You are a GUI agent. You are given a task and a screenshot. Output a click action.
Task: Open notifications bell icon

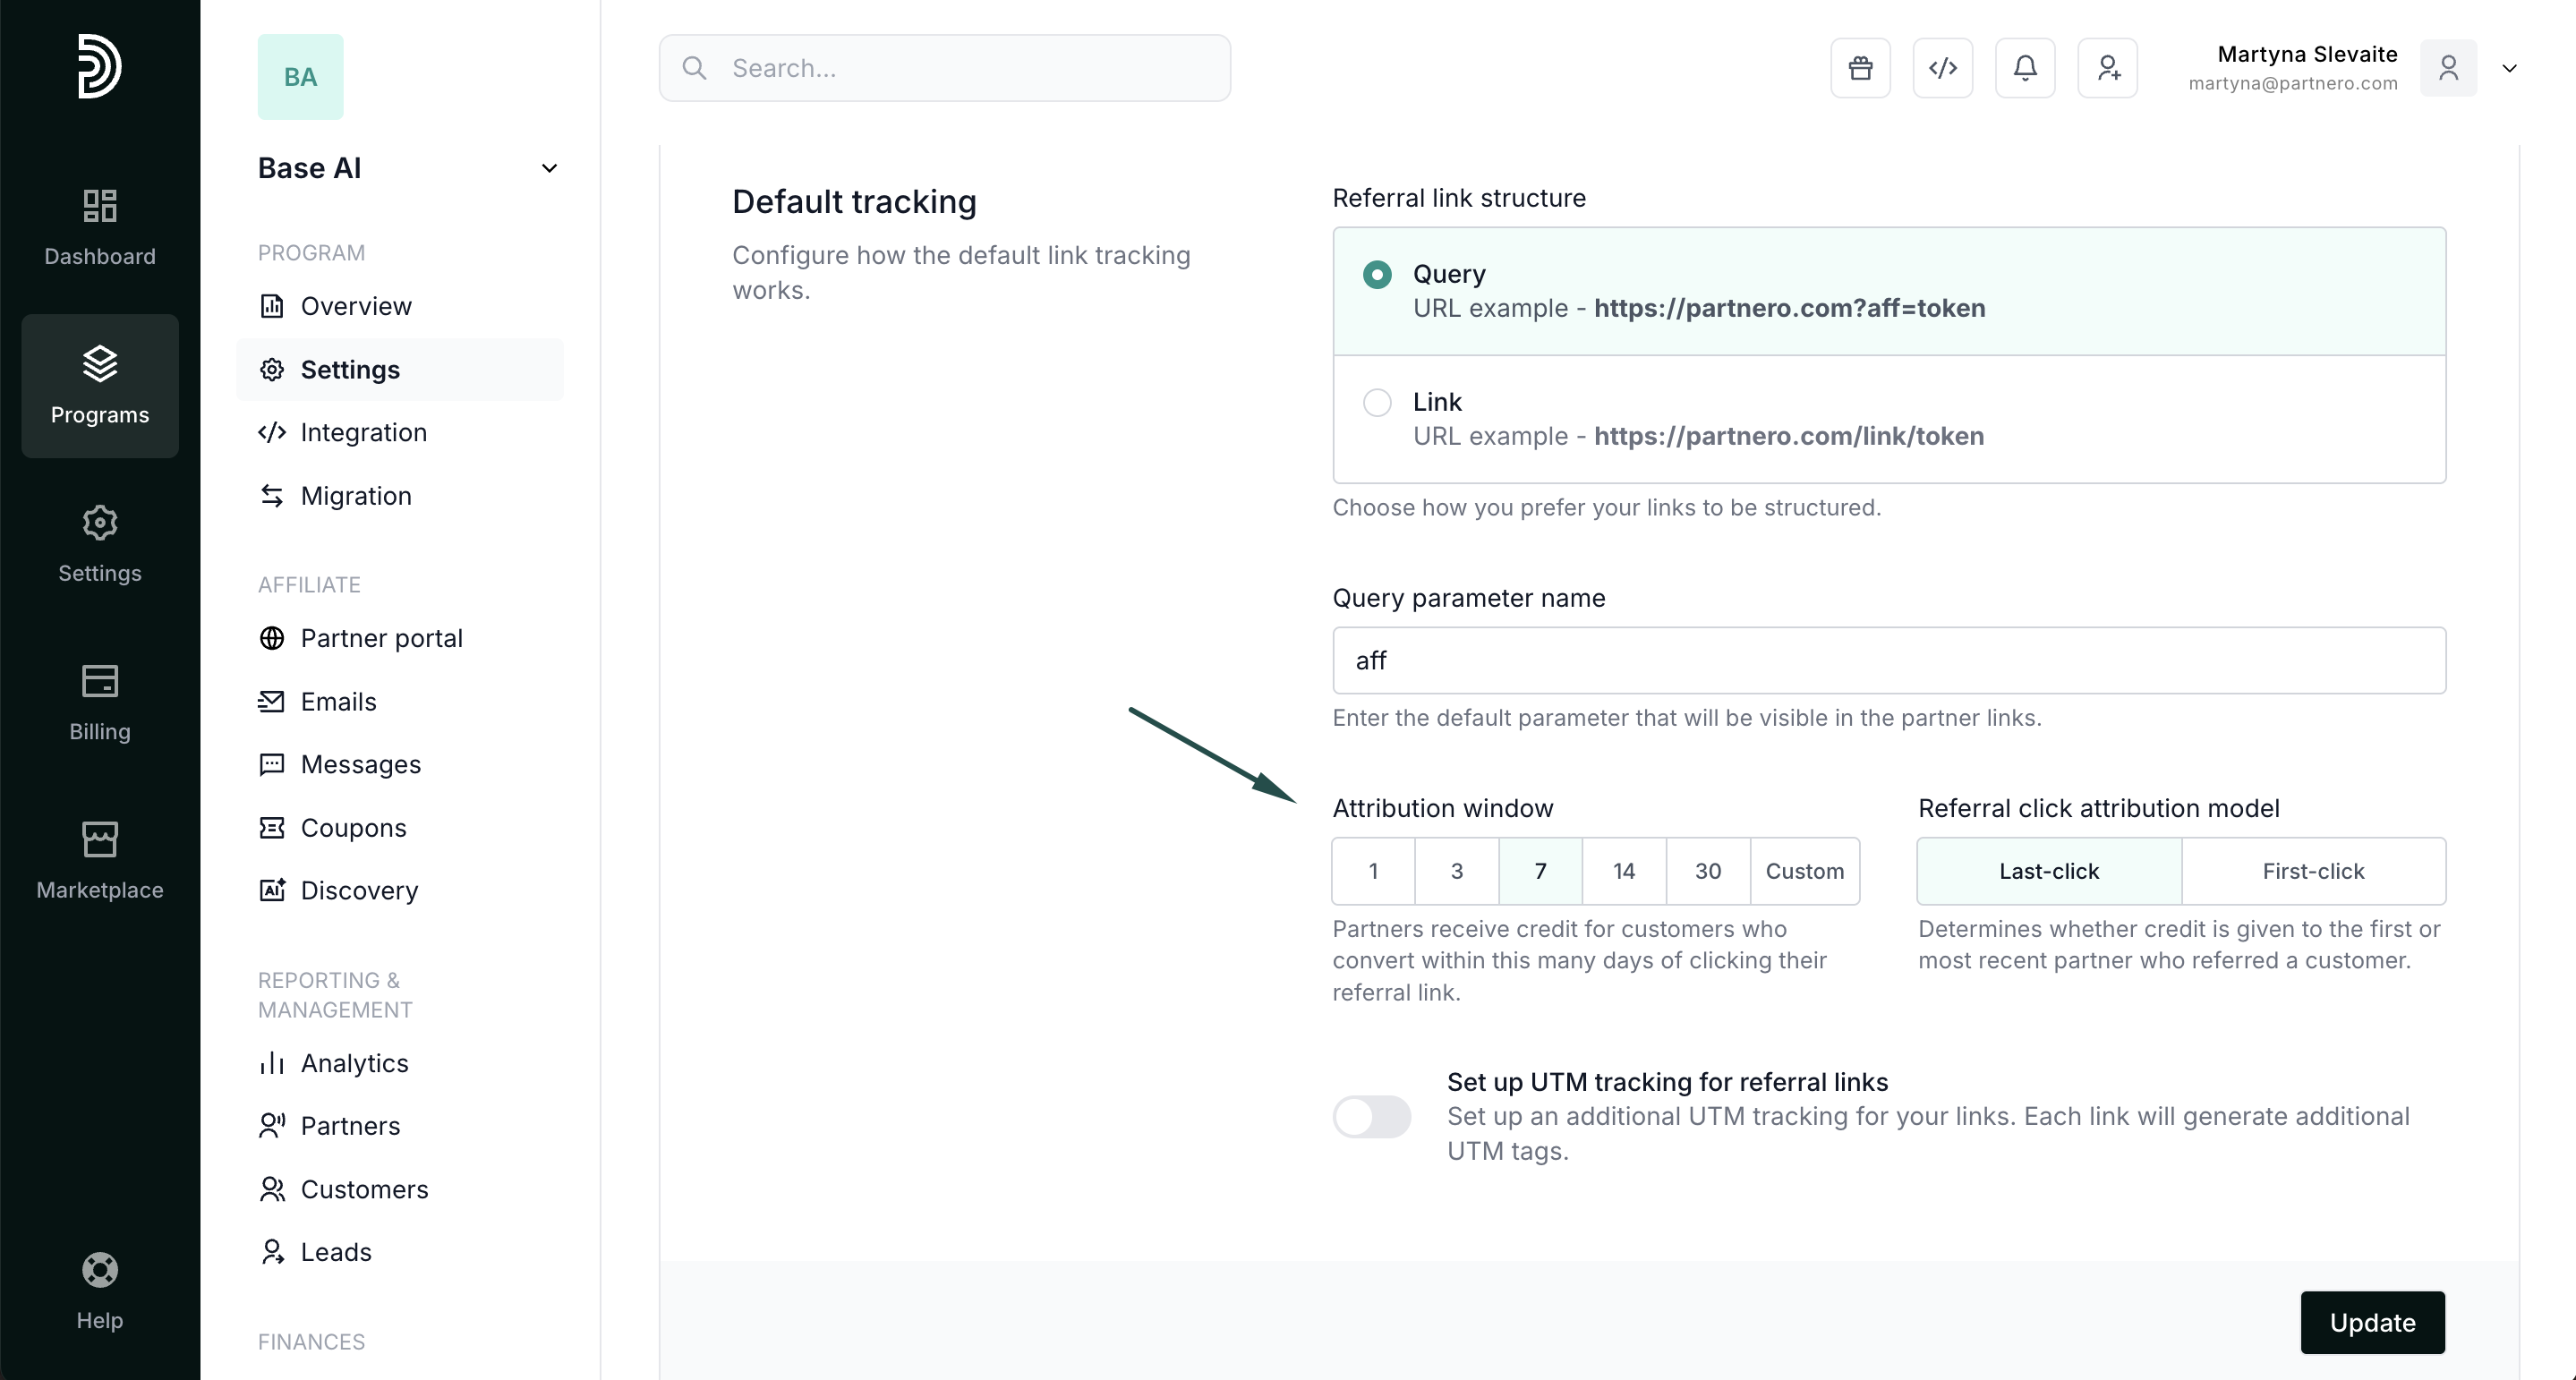point(2025,68)
